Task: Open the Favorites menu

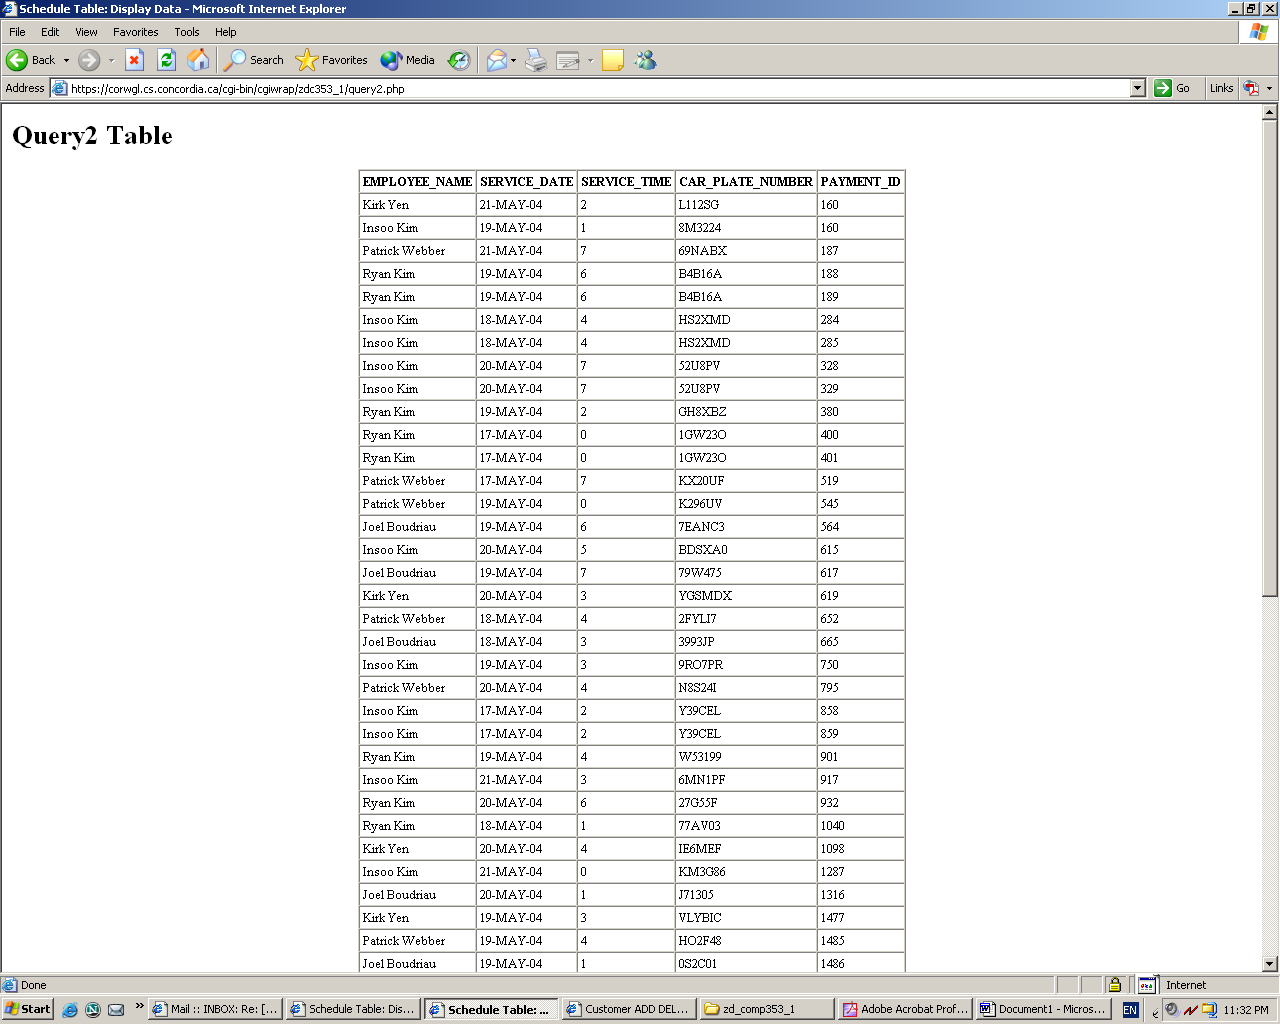Action: 135,32
